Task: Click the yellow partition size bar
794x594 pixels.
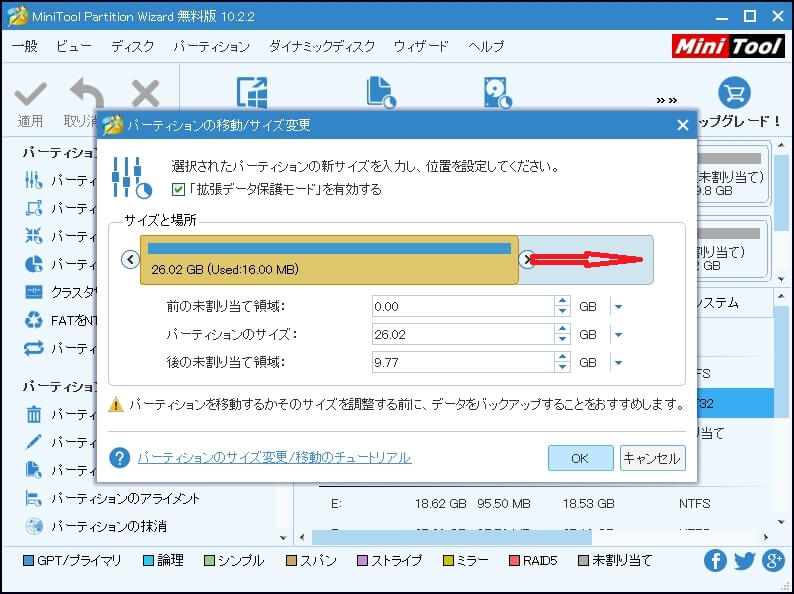Action: [x=328, y=261]
